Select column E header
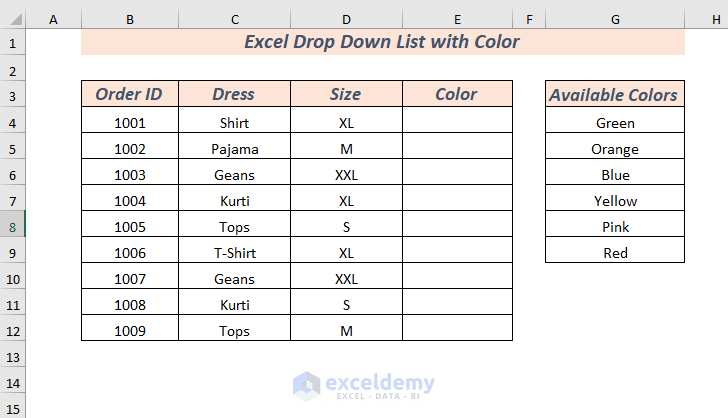 coord(457,19)
